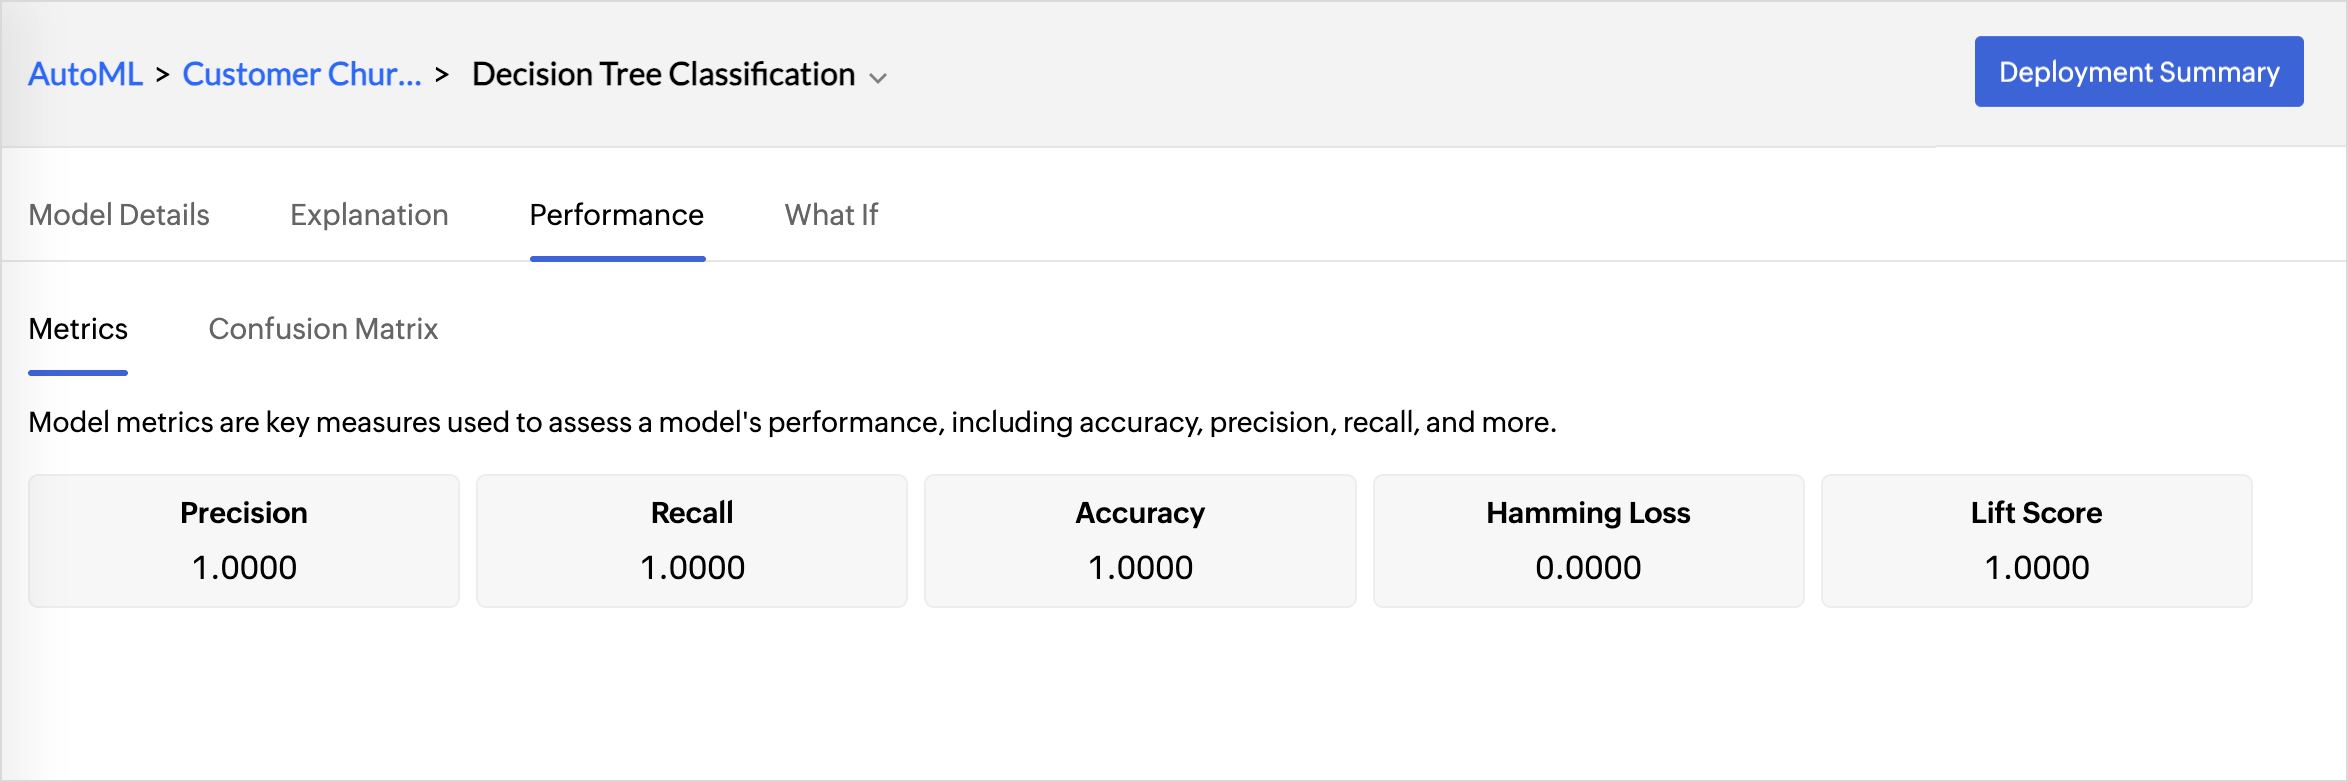The image size is (2348, 782).
Task: Switch to the What If tab
Action: [x=831, y=215]
